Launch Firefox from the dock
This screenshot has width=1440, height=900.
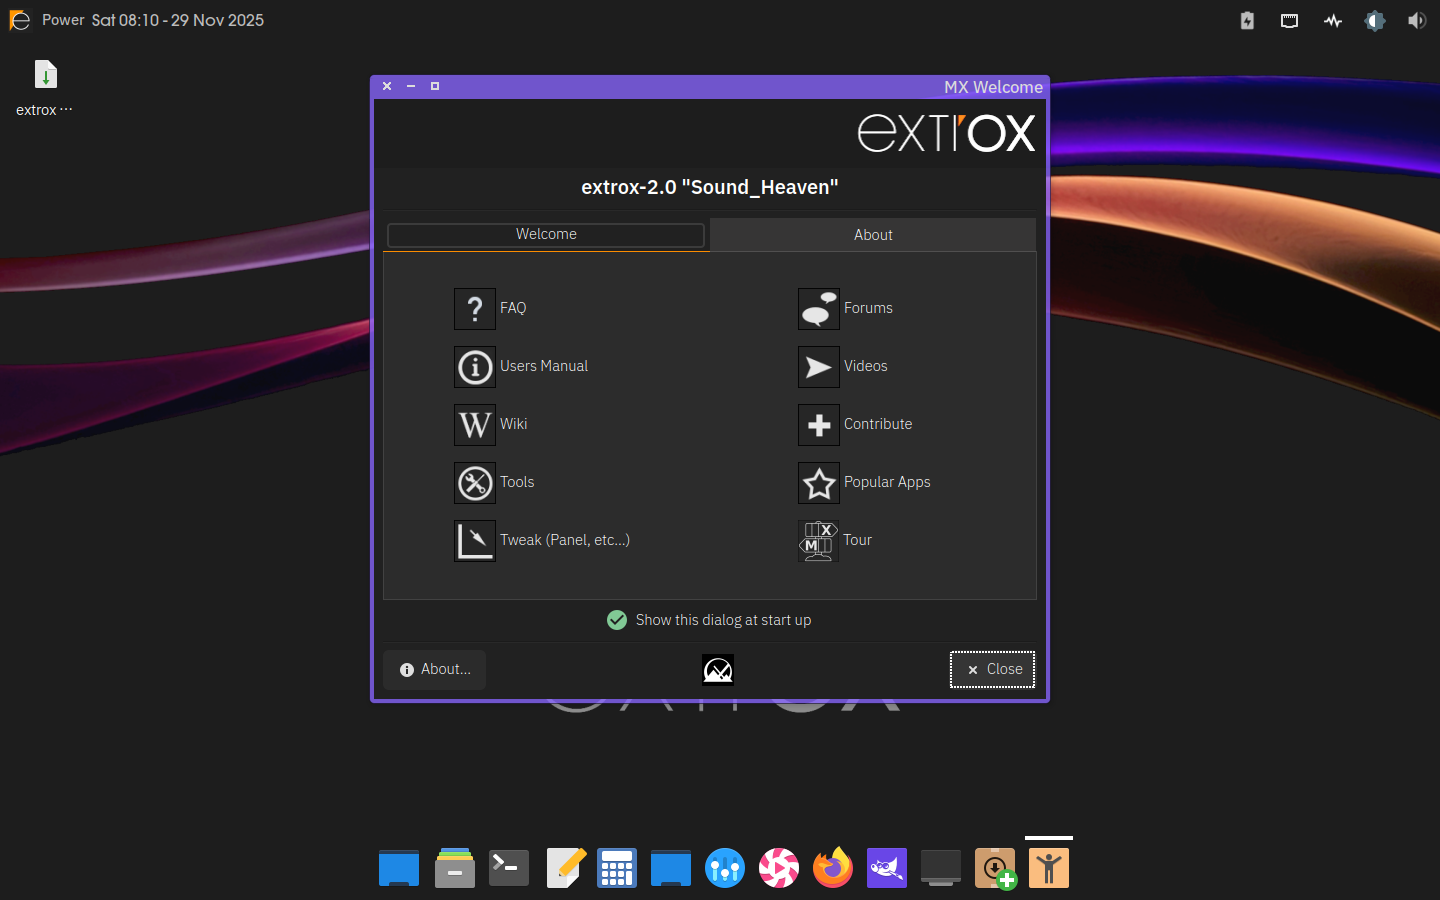(x=832, y=868)
